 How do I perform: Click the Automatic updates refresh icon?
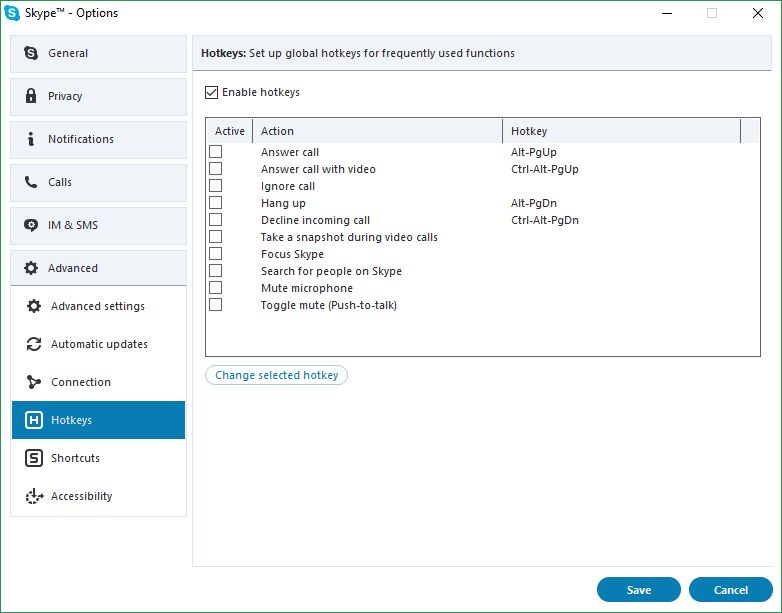pos(34,344)
